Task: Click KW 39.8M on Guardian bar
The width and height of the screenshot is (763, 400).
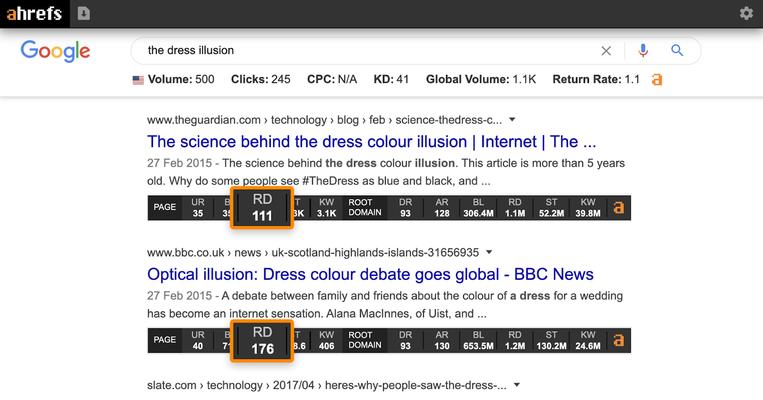Action: 588,208
